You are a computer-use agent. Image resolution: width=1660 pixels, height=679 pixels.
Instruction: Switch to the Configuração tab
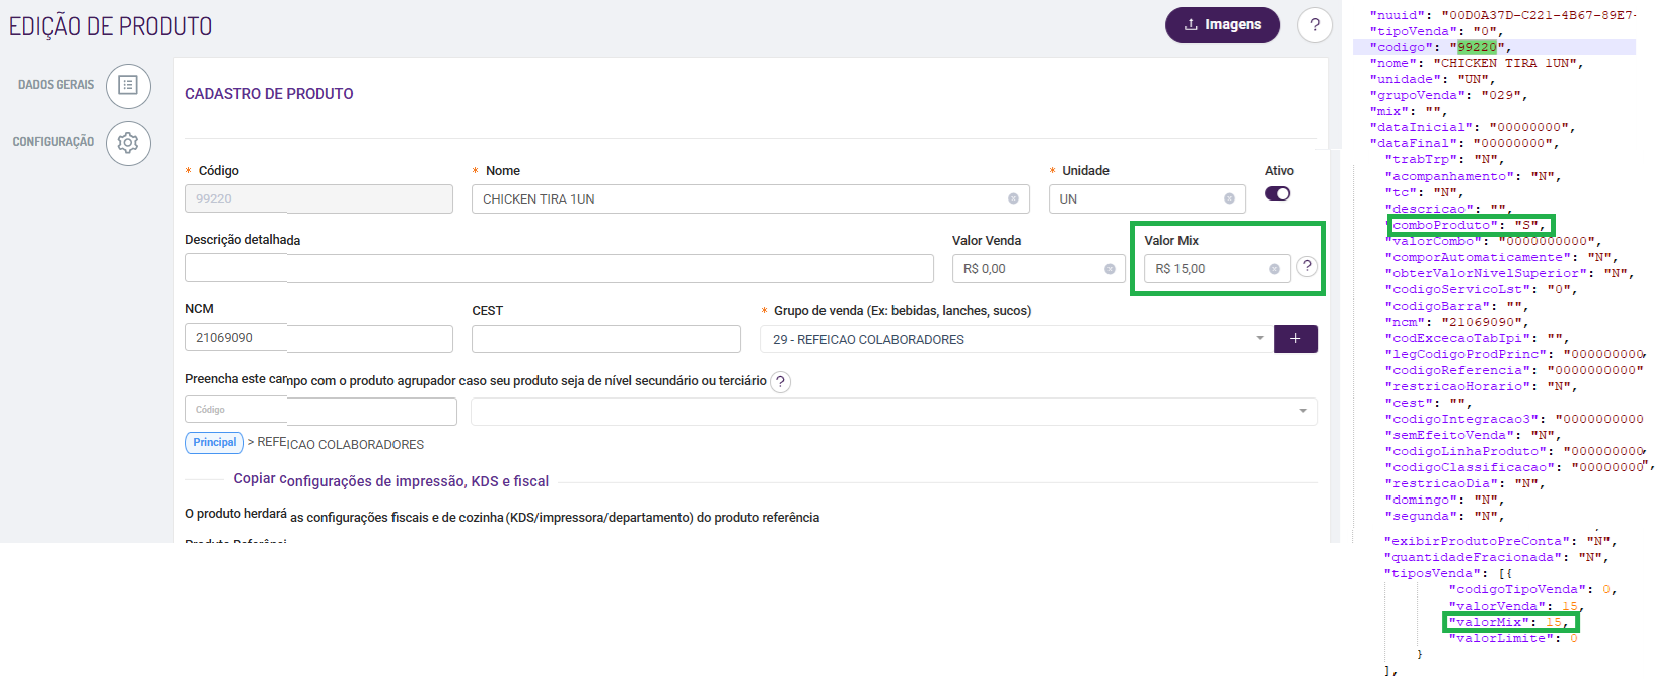[x=53, y=142]
